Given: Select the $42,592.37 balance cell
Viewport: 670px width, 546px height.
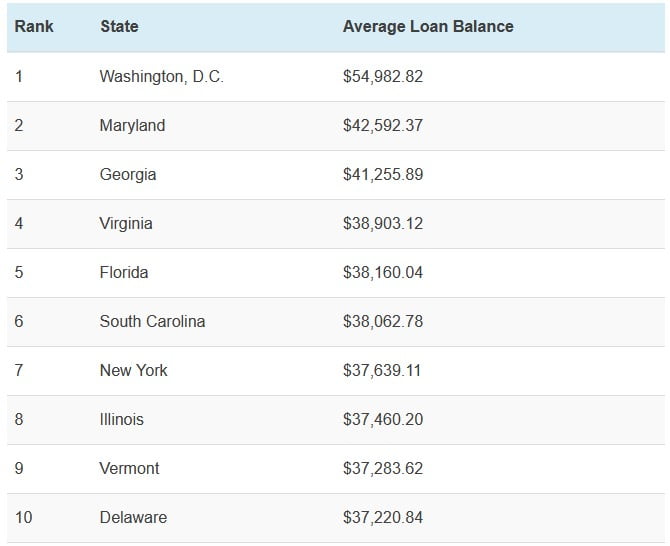Looking at the screenshot, I should 383,125.
